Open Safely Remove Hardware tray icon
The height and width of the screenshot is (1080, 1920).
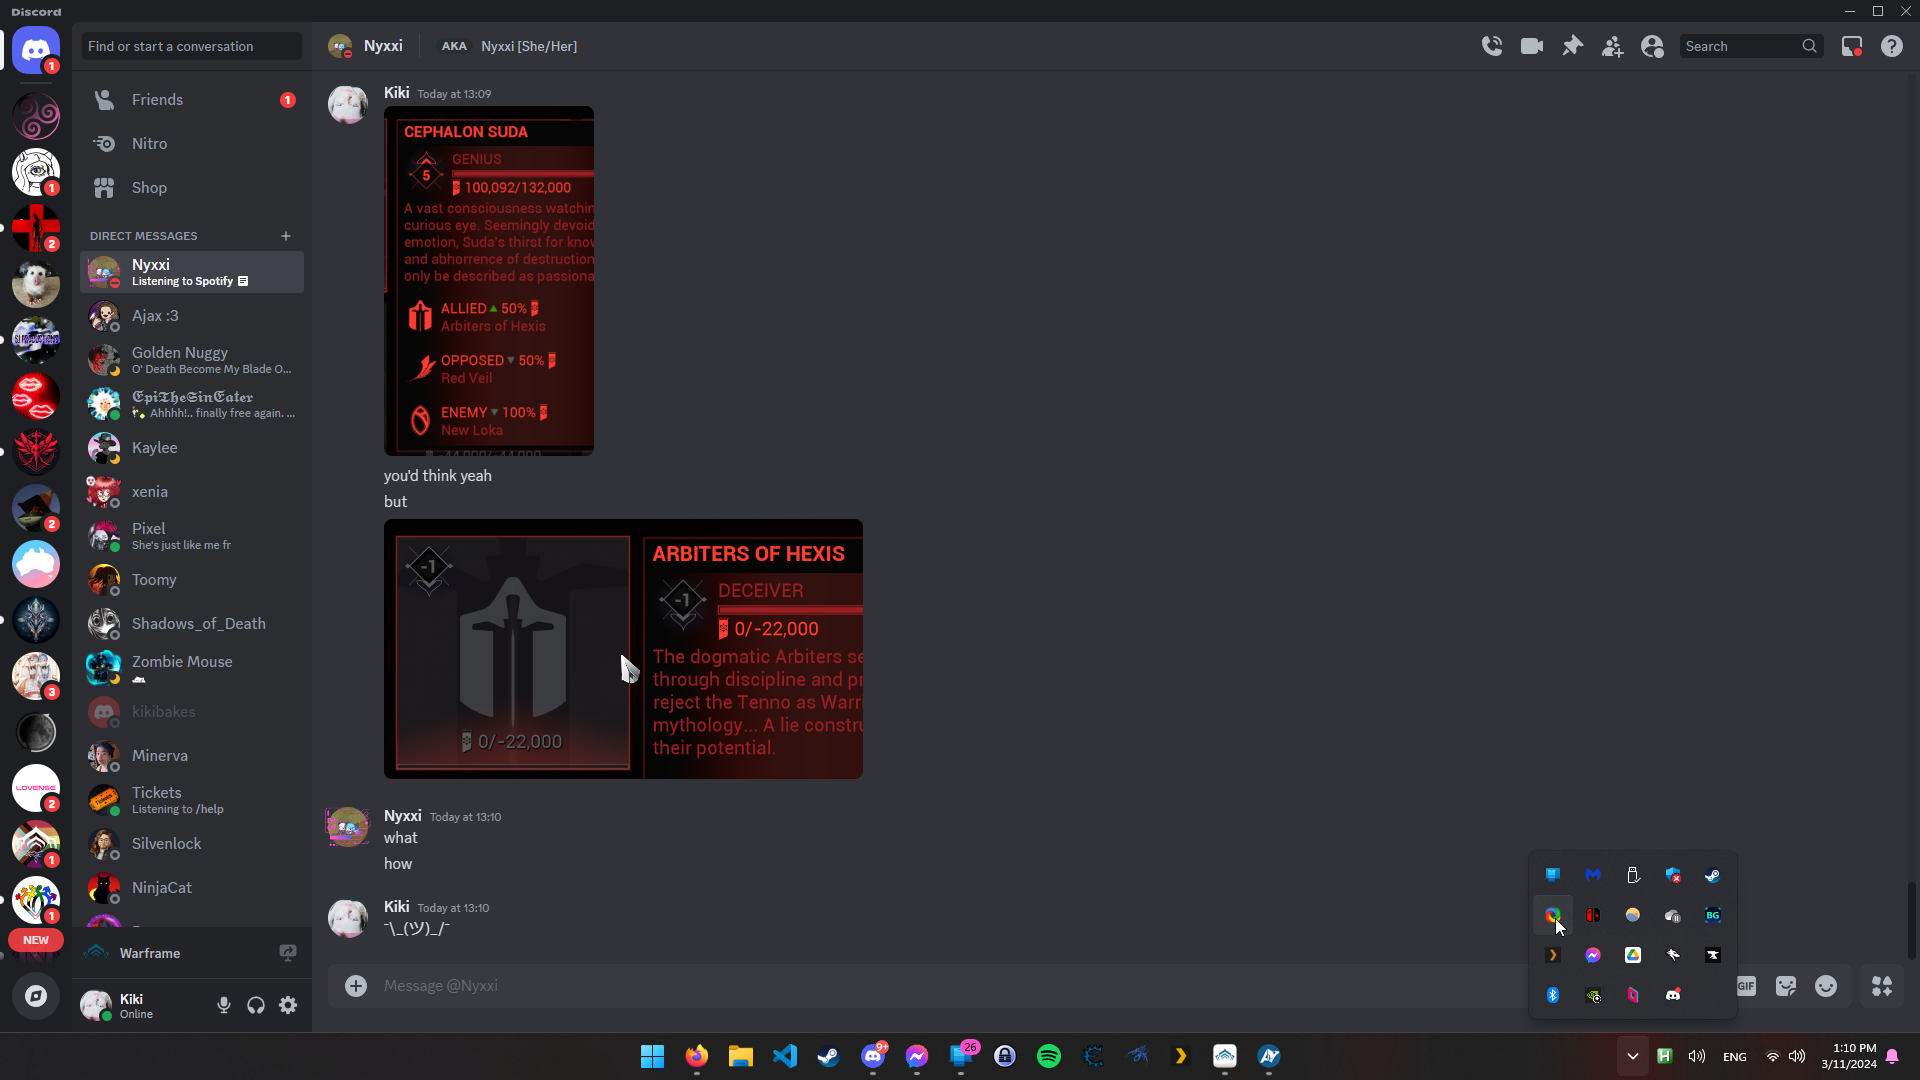[x=1633, y=875]
